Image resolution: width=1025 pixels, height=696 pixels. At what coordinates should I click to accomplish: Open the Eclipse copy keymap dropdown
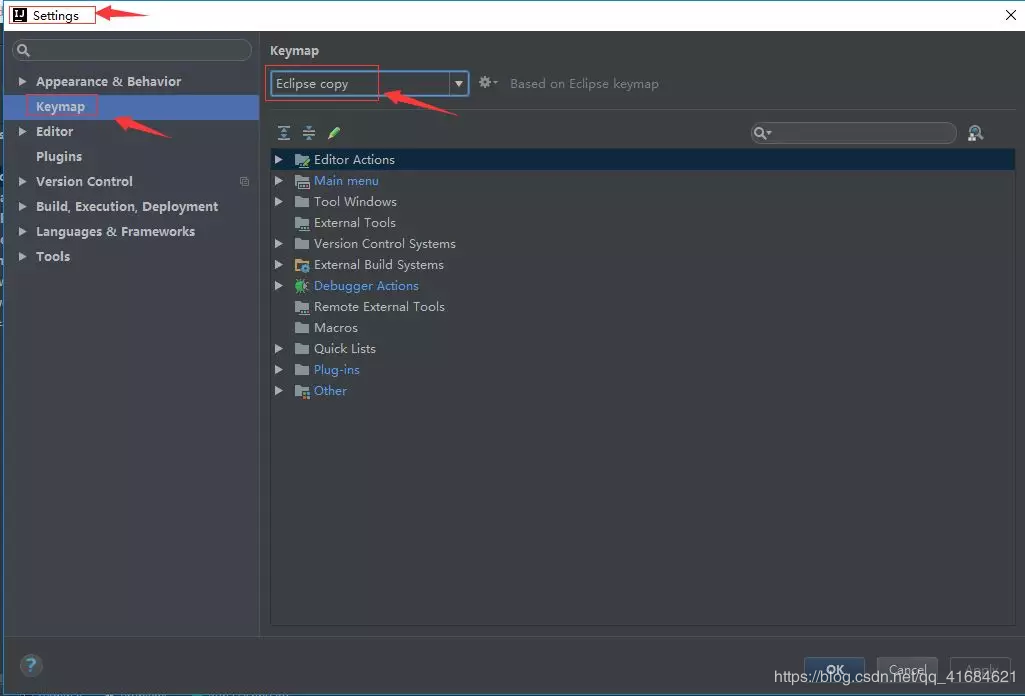point(369,84)
